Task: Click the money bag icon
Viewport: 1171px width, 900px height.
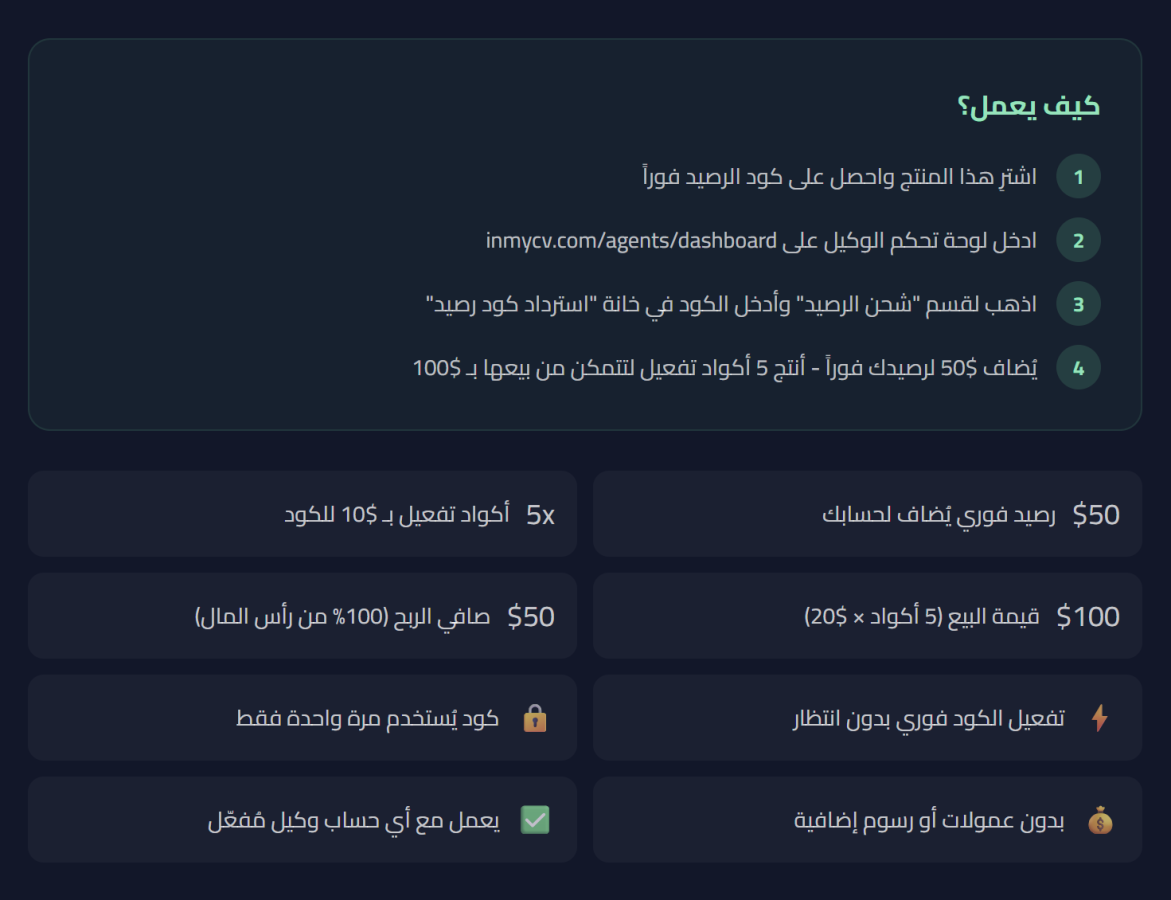Action: 1100,821
